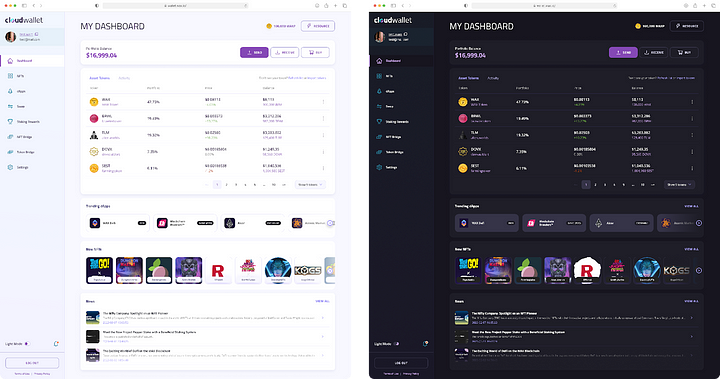
Task: Open three-dot menu for WAX row, dark window
Action: [x=692, y=102]
